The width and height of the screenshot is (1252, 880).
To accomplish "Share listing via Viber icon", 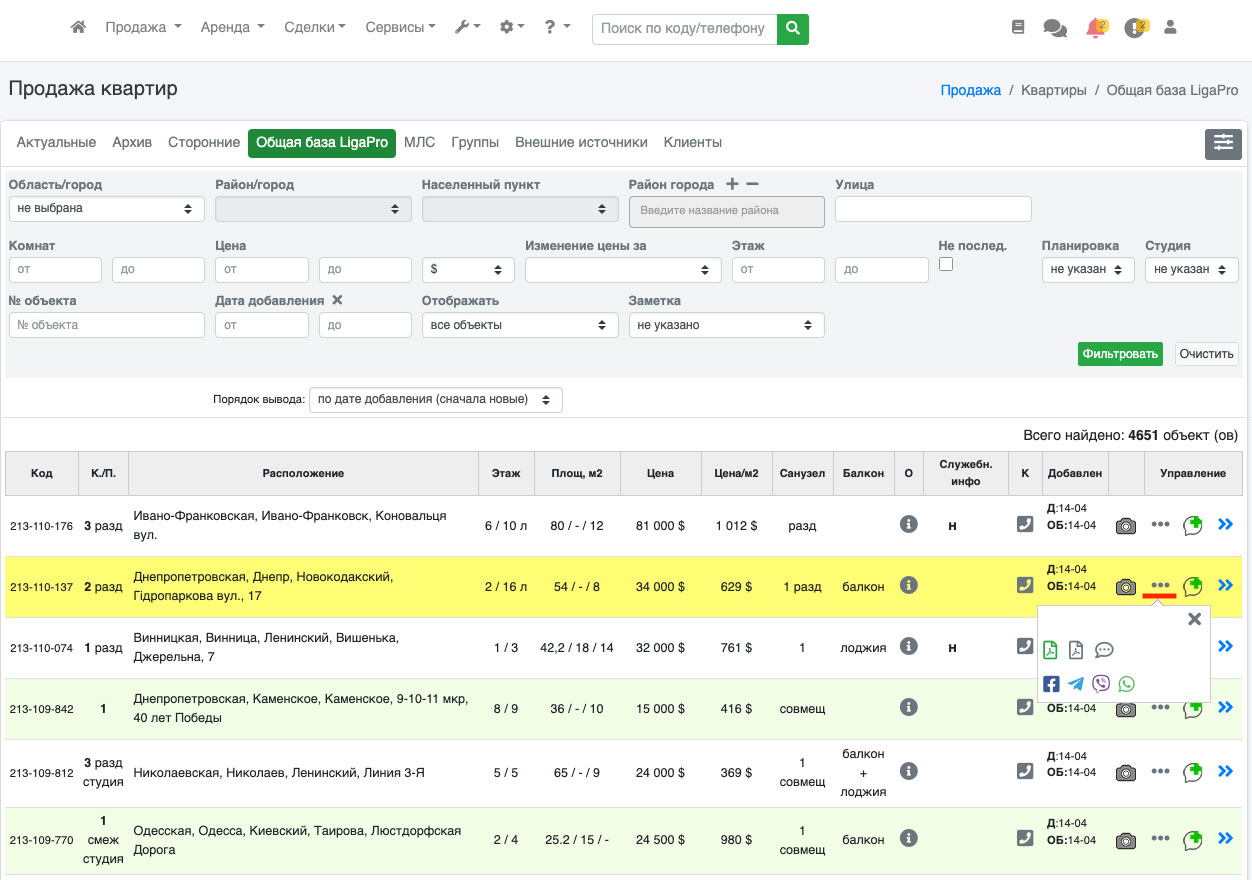I will point(1101,684).
